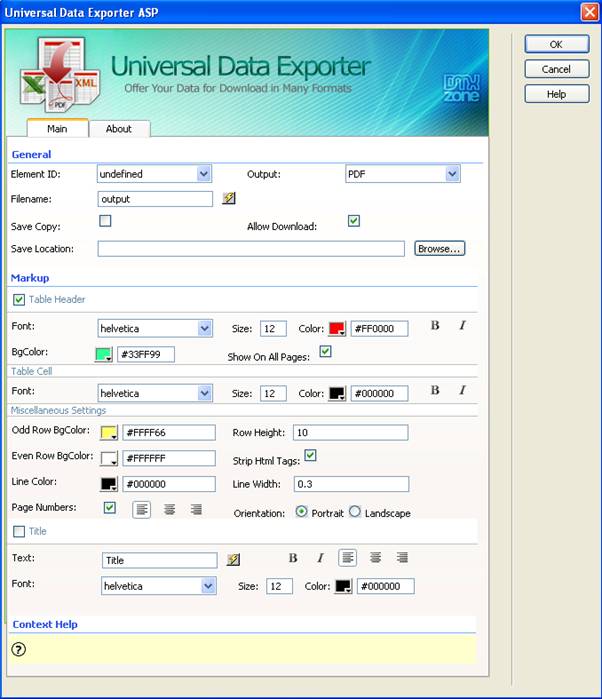Open Table Header green BgColor swatch
Screen dimensions: 602x699
[x=103, y=354]
